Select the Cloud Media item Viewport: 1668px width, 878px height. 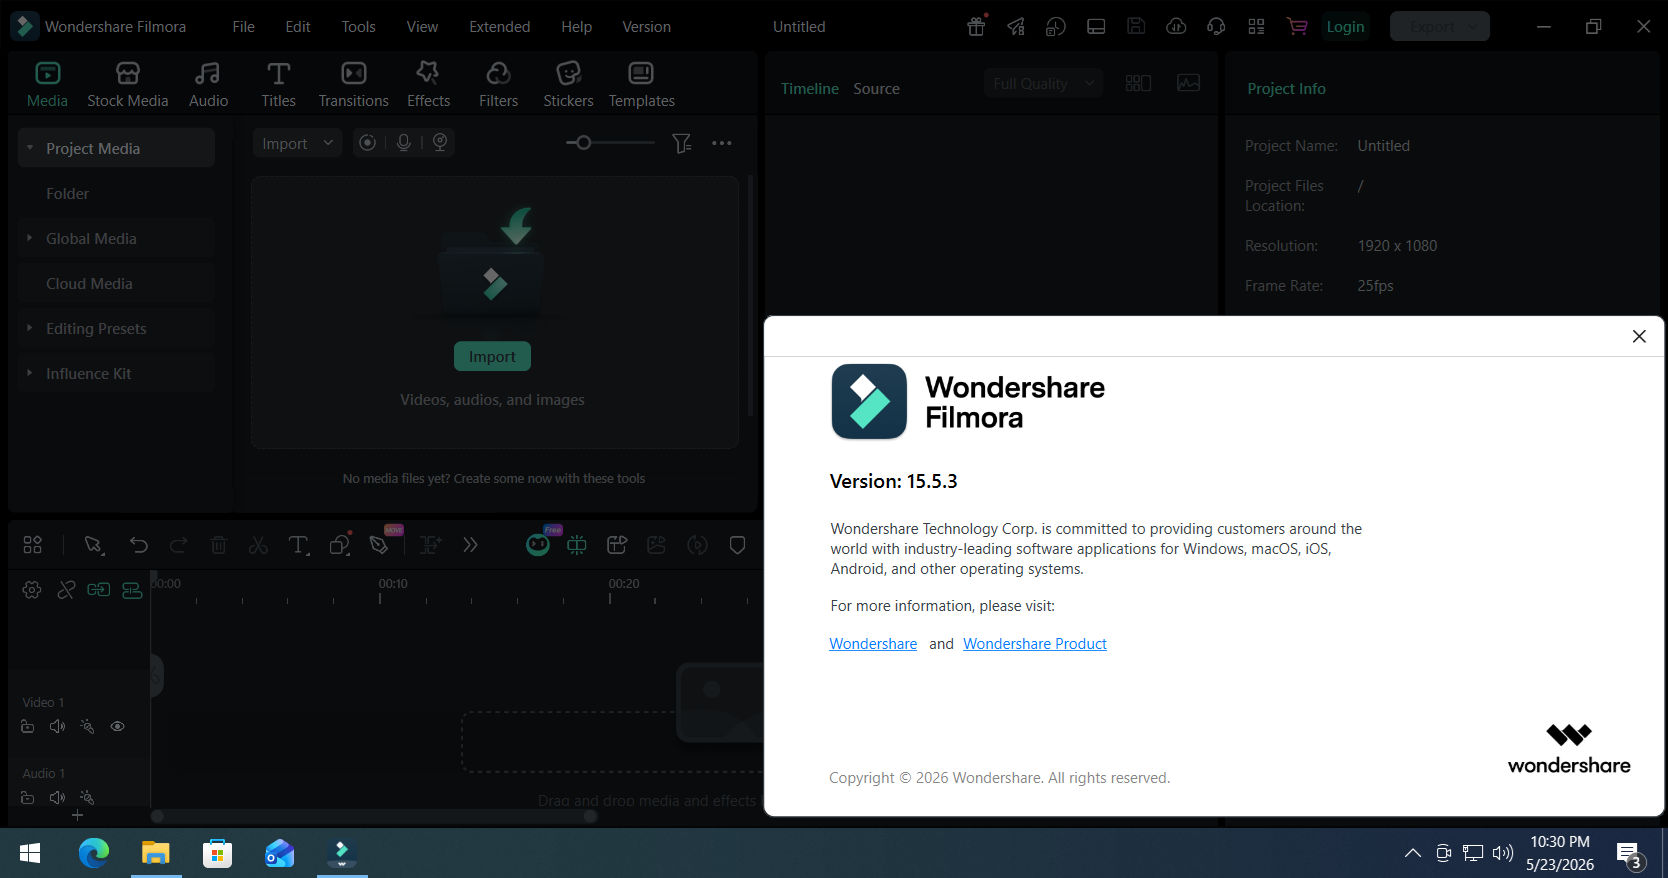tap(116, 283)
